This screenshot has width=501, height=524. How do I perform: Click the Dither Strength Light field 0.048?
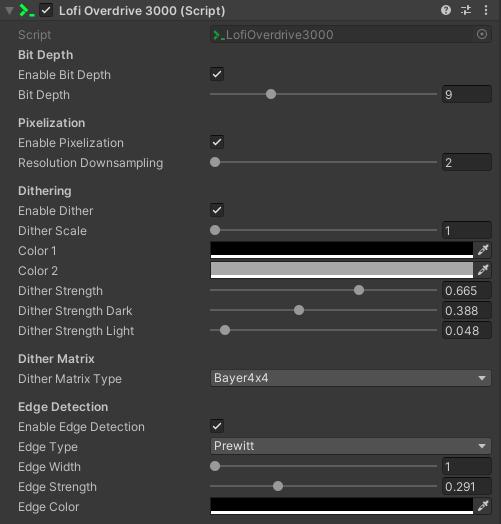pos(467,331)
